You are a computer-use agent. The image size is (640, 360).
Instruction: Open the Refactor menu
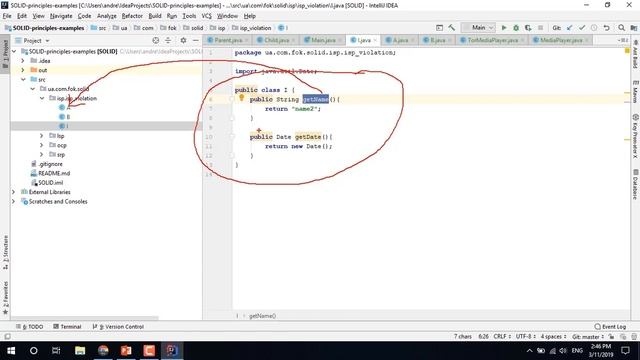(132, 16)
